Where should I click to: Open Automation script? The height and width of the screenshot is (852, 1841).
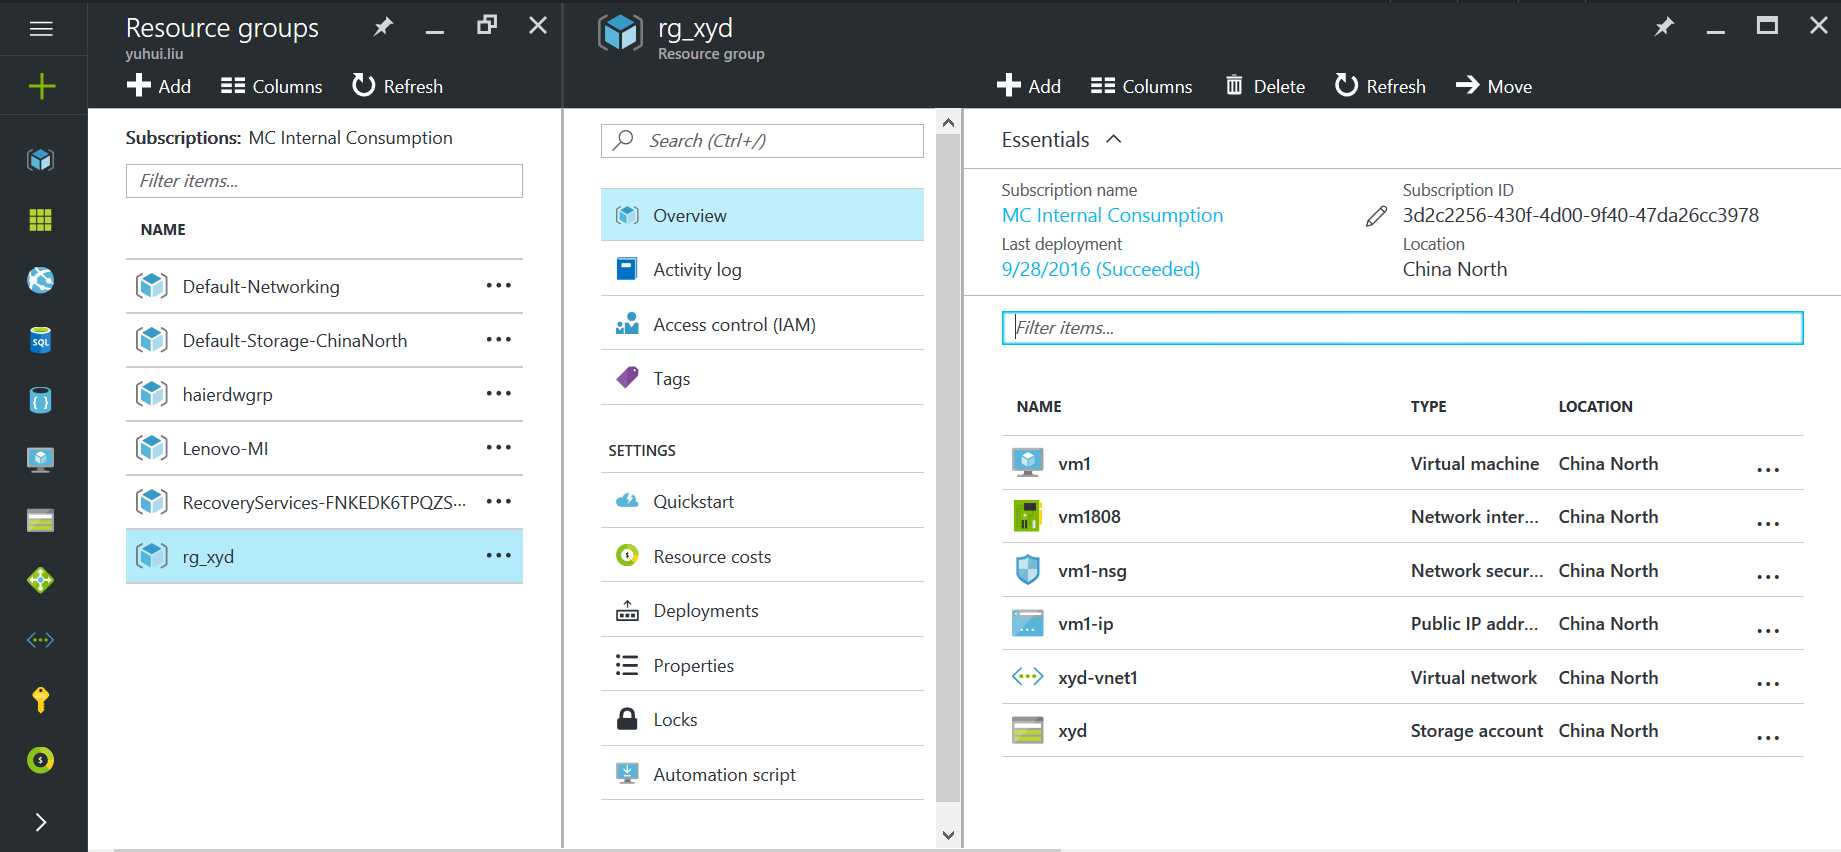point(762,775)
